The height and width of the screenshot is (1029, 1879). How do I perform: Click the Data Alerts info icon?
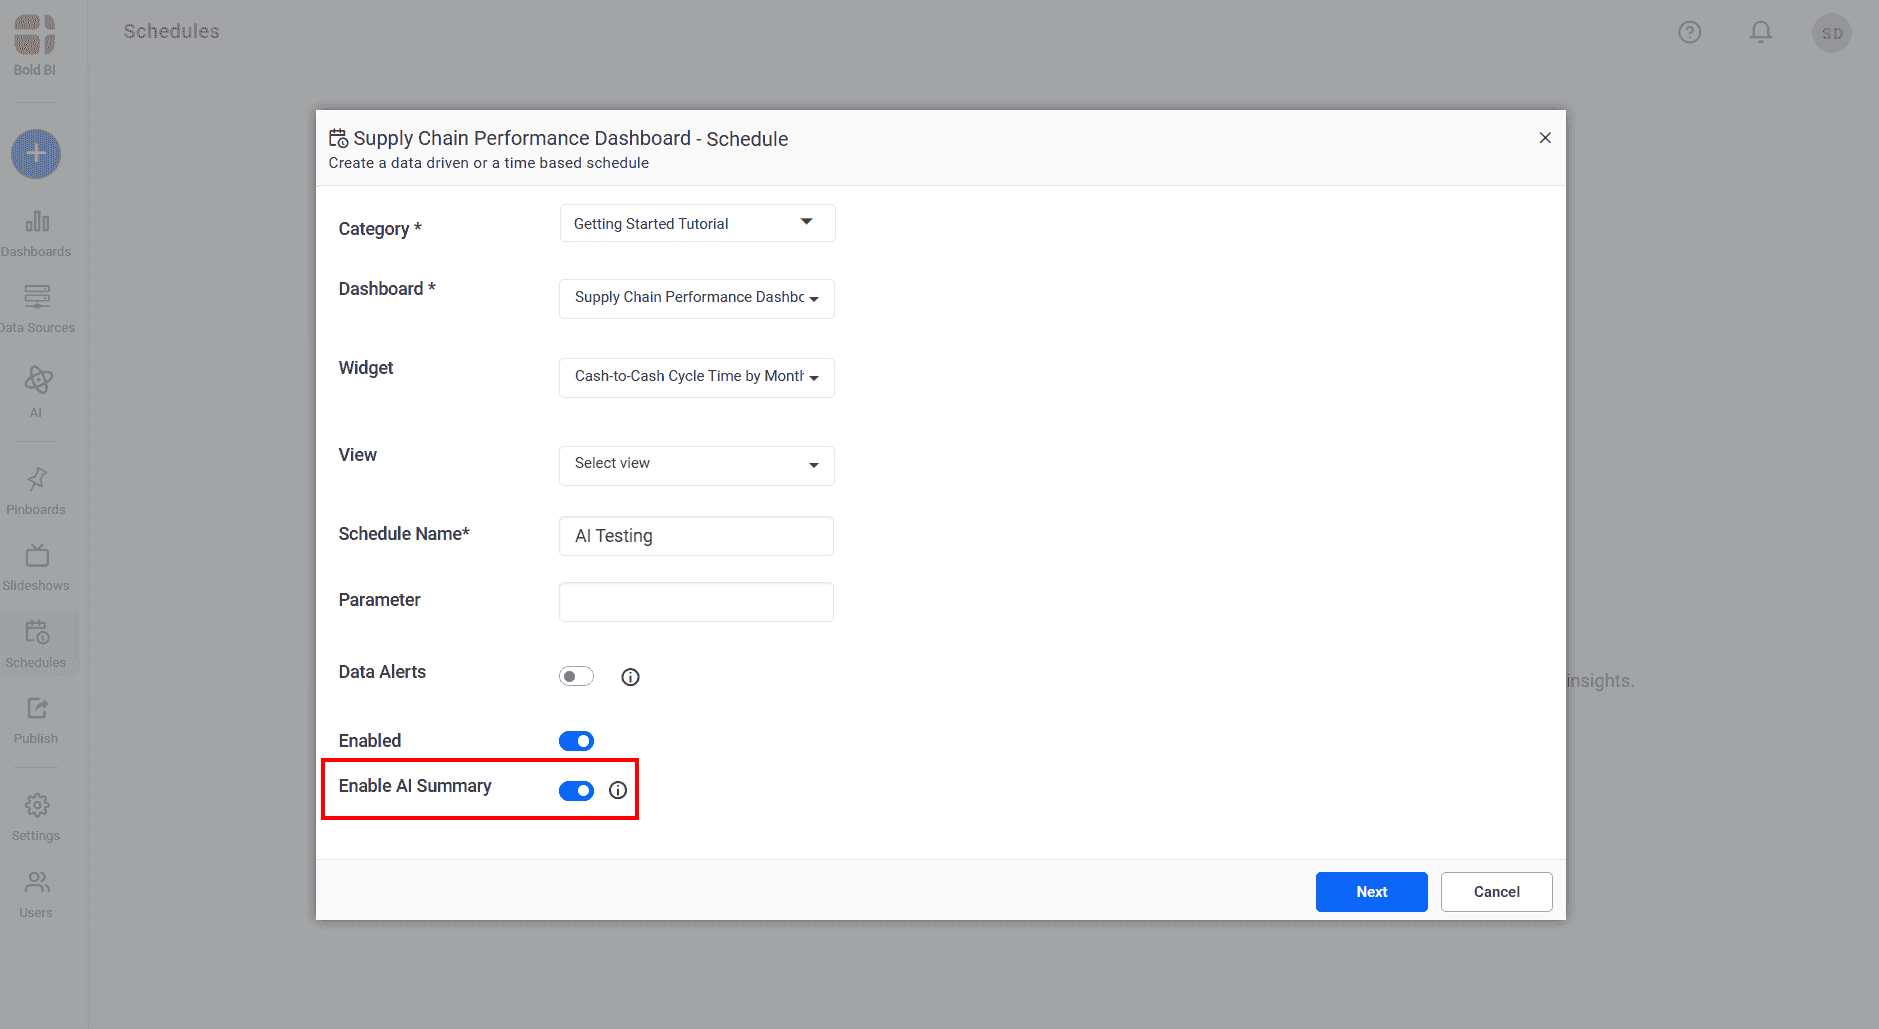(x=630, y=677)
